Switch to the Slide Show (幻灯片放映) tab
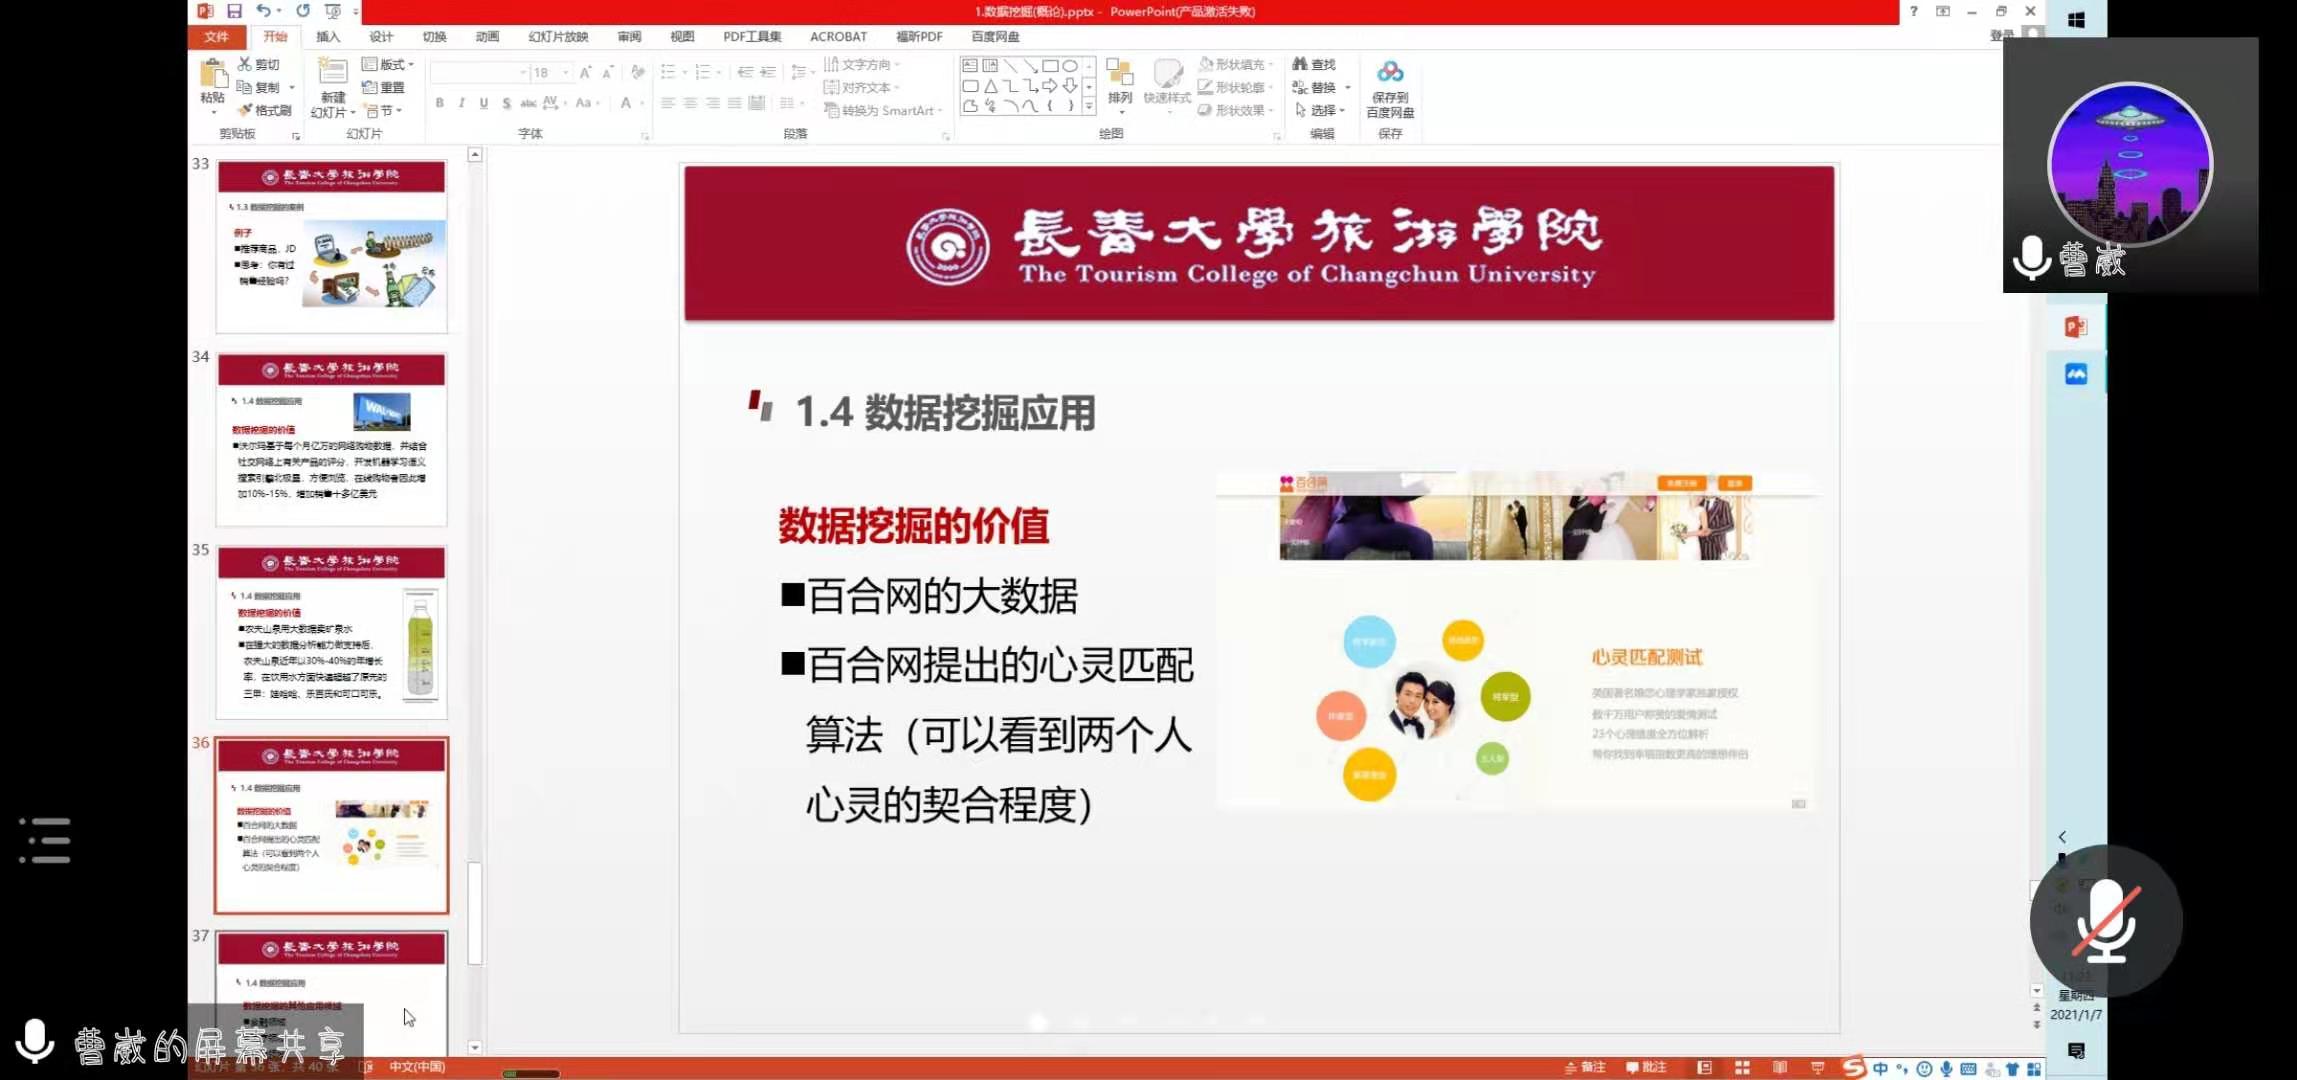Viewport: 2297px width, 1080px height. pyautogui.click(x=558, y=37)
